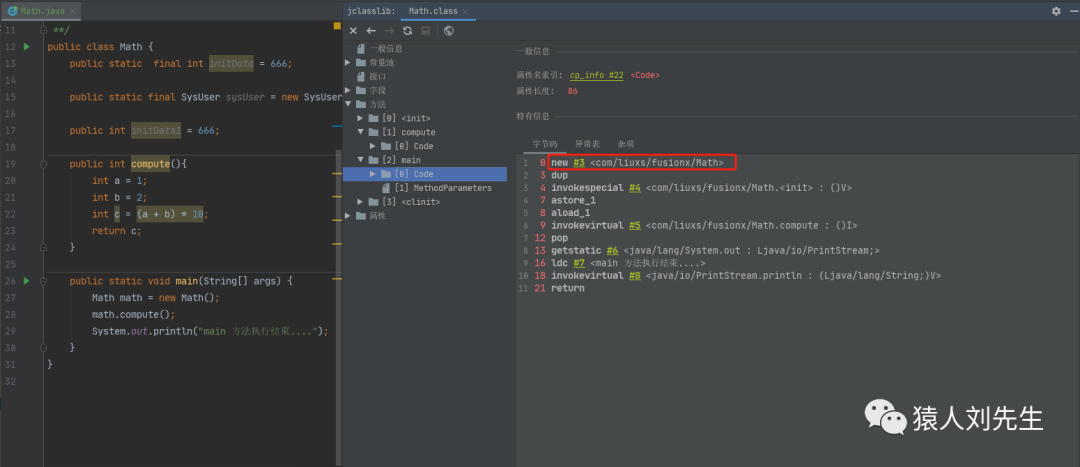Click the forward arrow in jclasslib toolbar
Screen dimensions: 1080x467
(389, 31)
